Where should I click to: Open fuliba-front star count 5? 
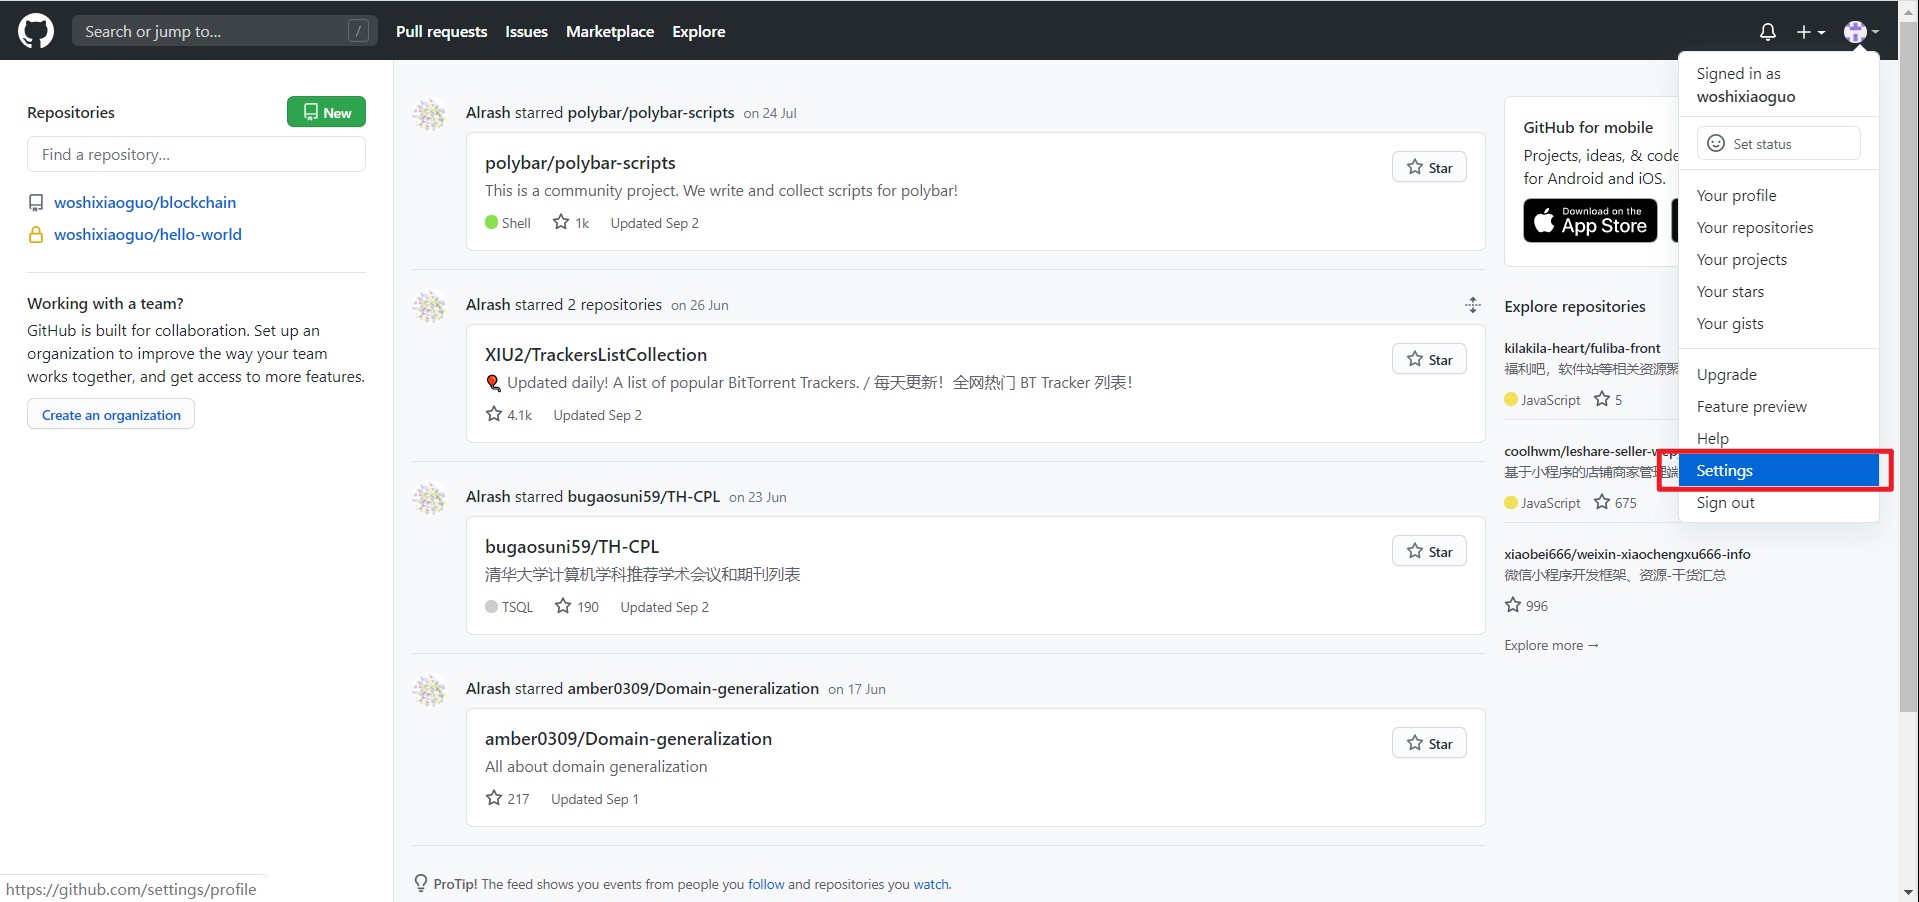click(1608, 400)
